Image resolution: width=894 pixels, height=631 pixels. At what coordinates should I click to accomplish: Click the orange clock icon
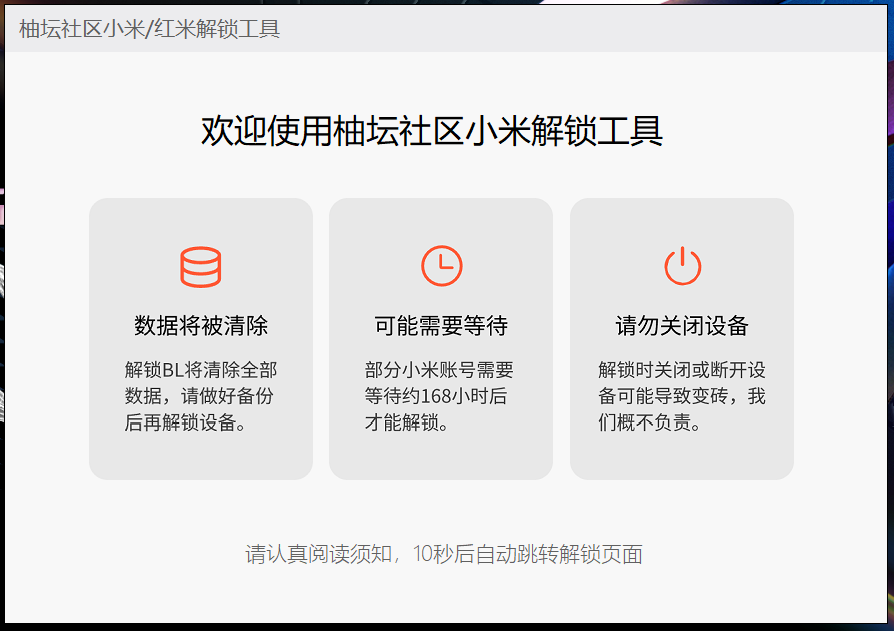click(x=442, y=266)
